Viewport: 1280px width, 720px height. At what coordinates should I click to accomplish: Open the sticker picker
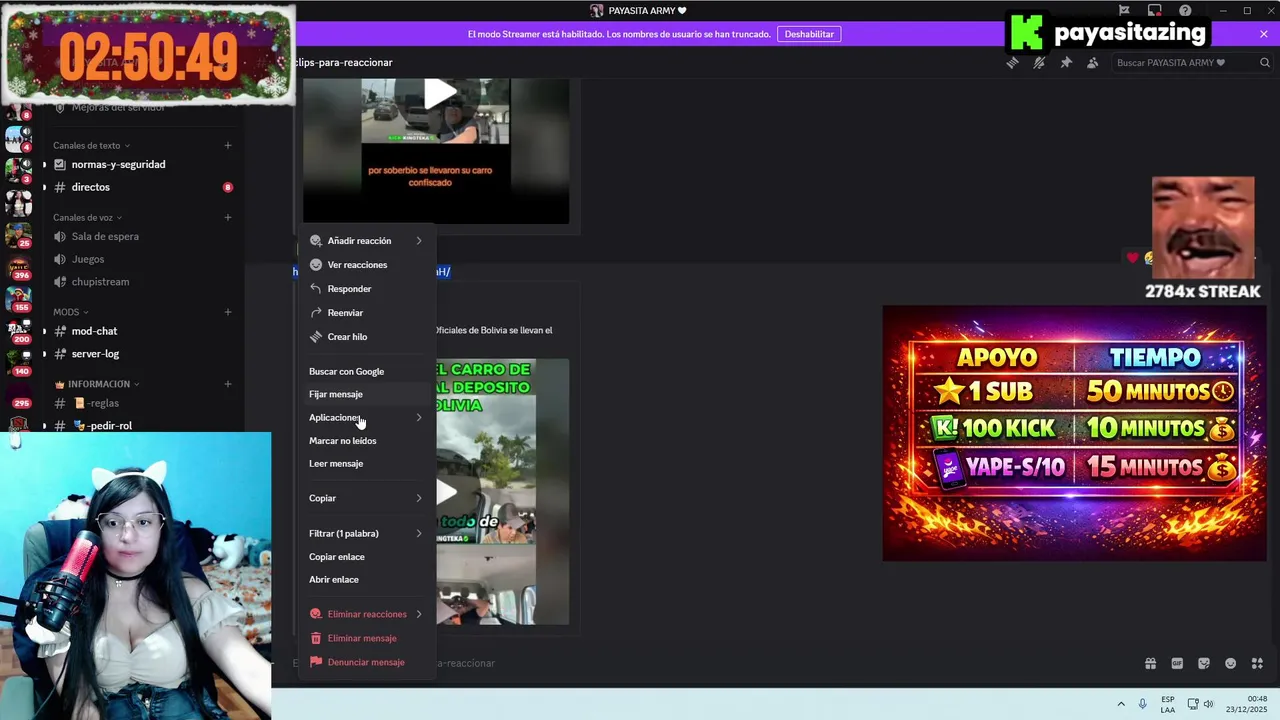[x=1204, y=663]
